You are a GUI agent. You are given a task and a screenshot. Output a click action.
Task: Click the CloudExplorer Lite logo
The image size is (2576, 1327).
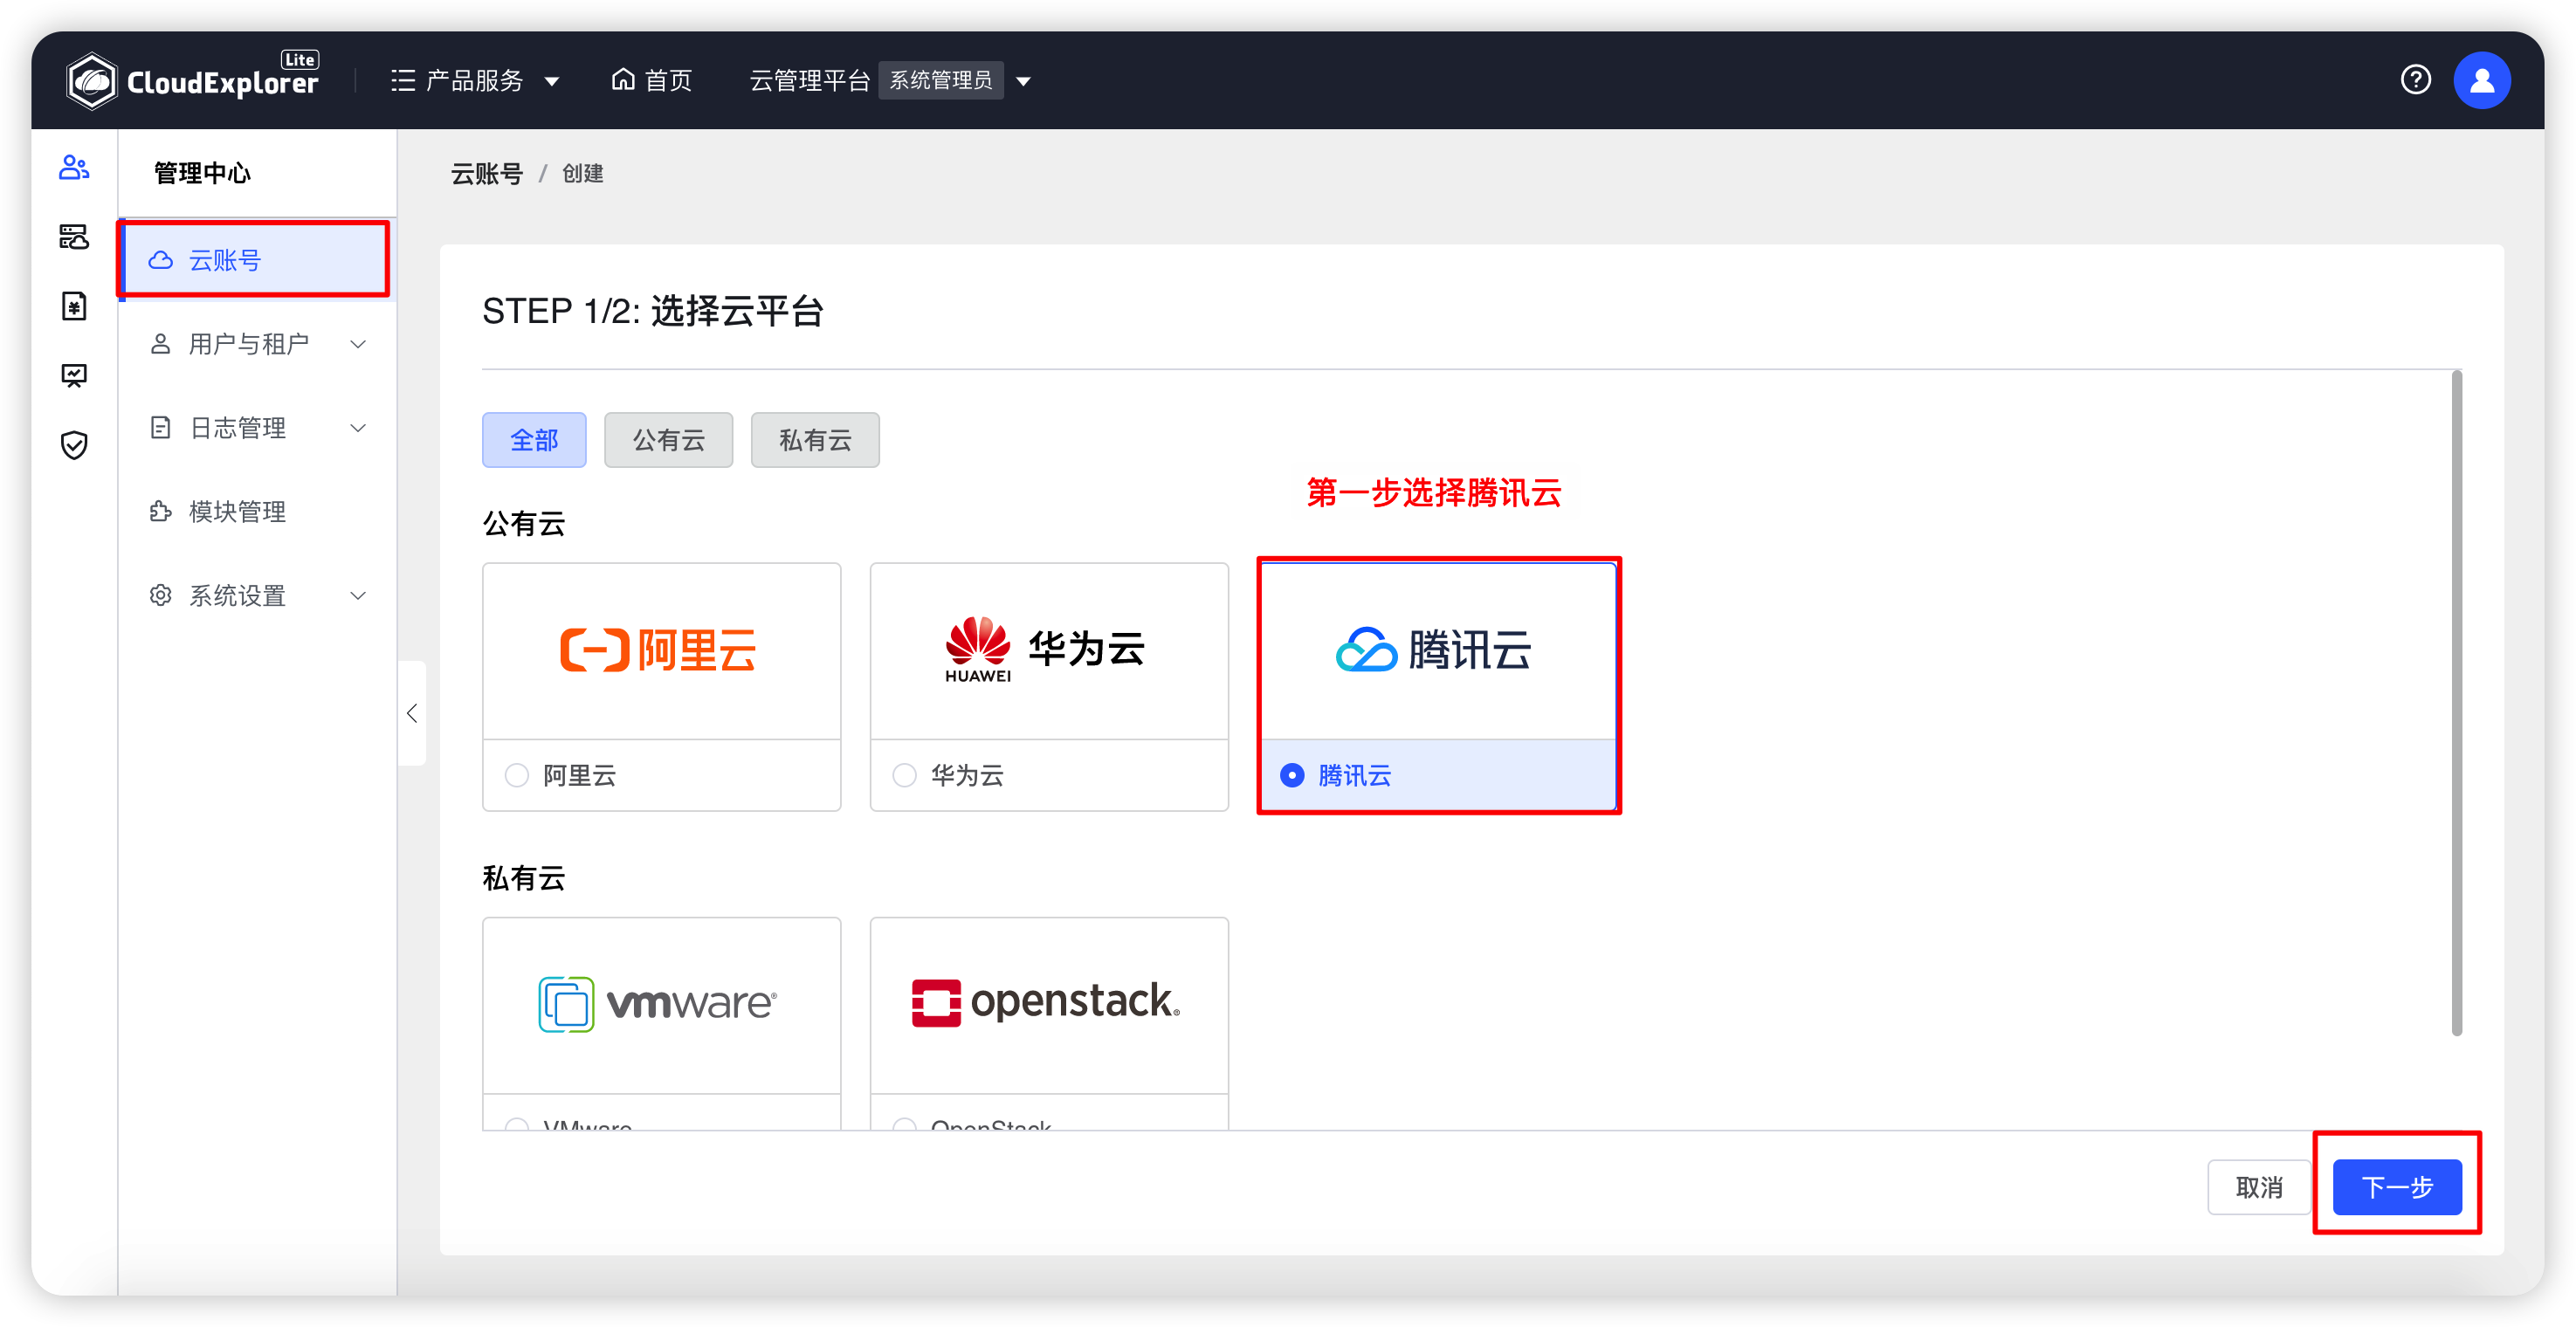coord(192,79)
